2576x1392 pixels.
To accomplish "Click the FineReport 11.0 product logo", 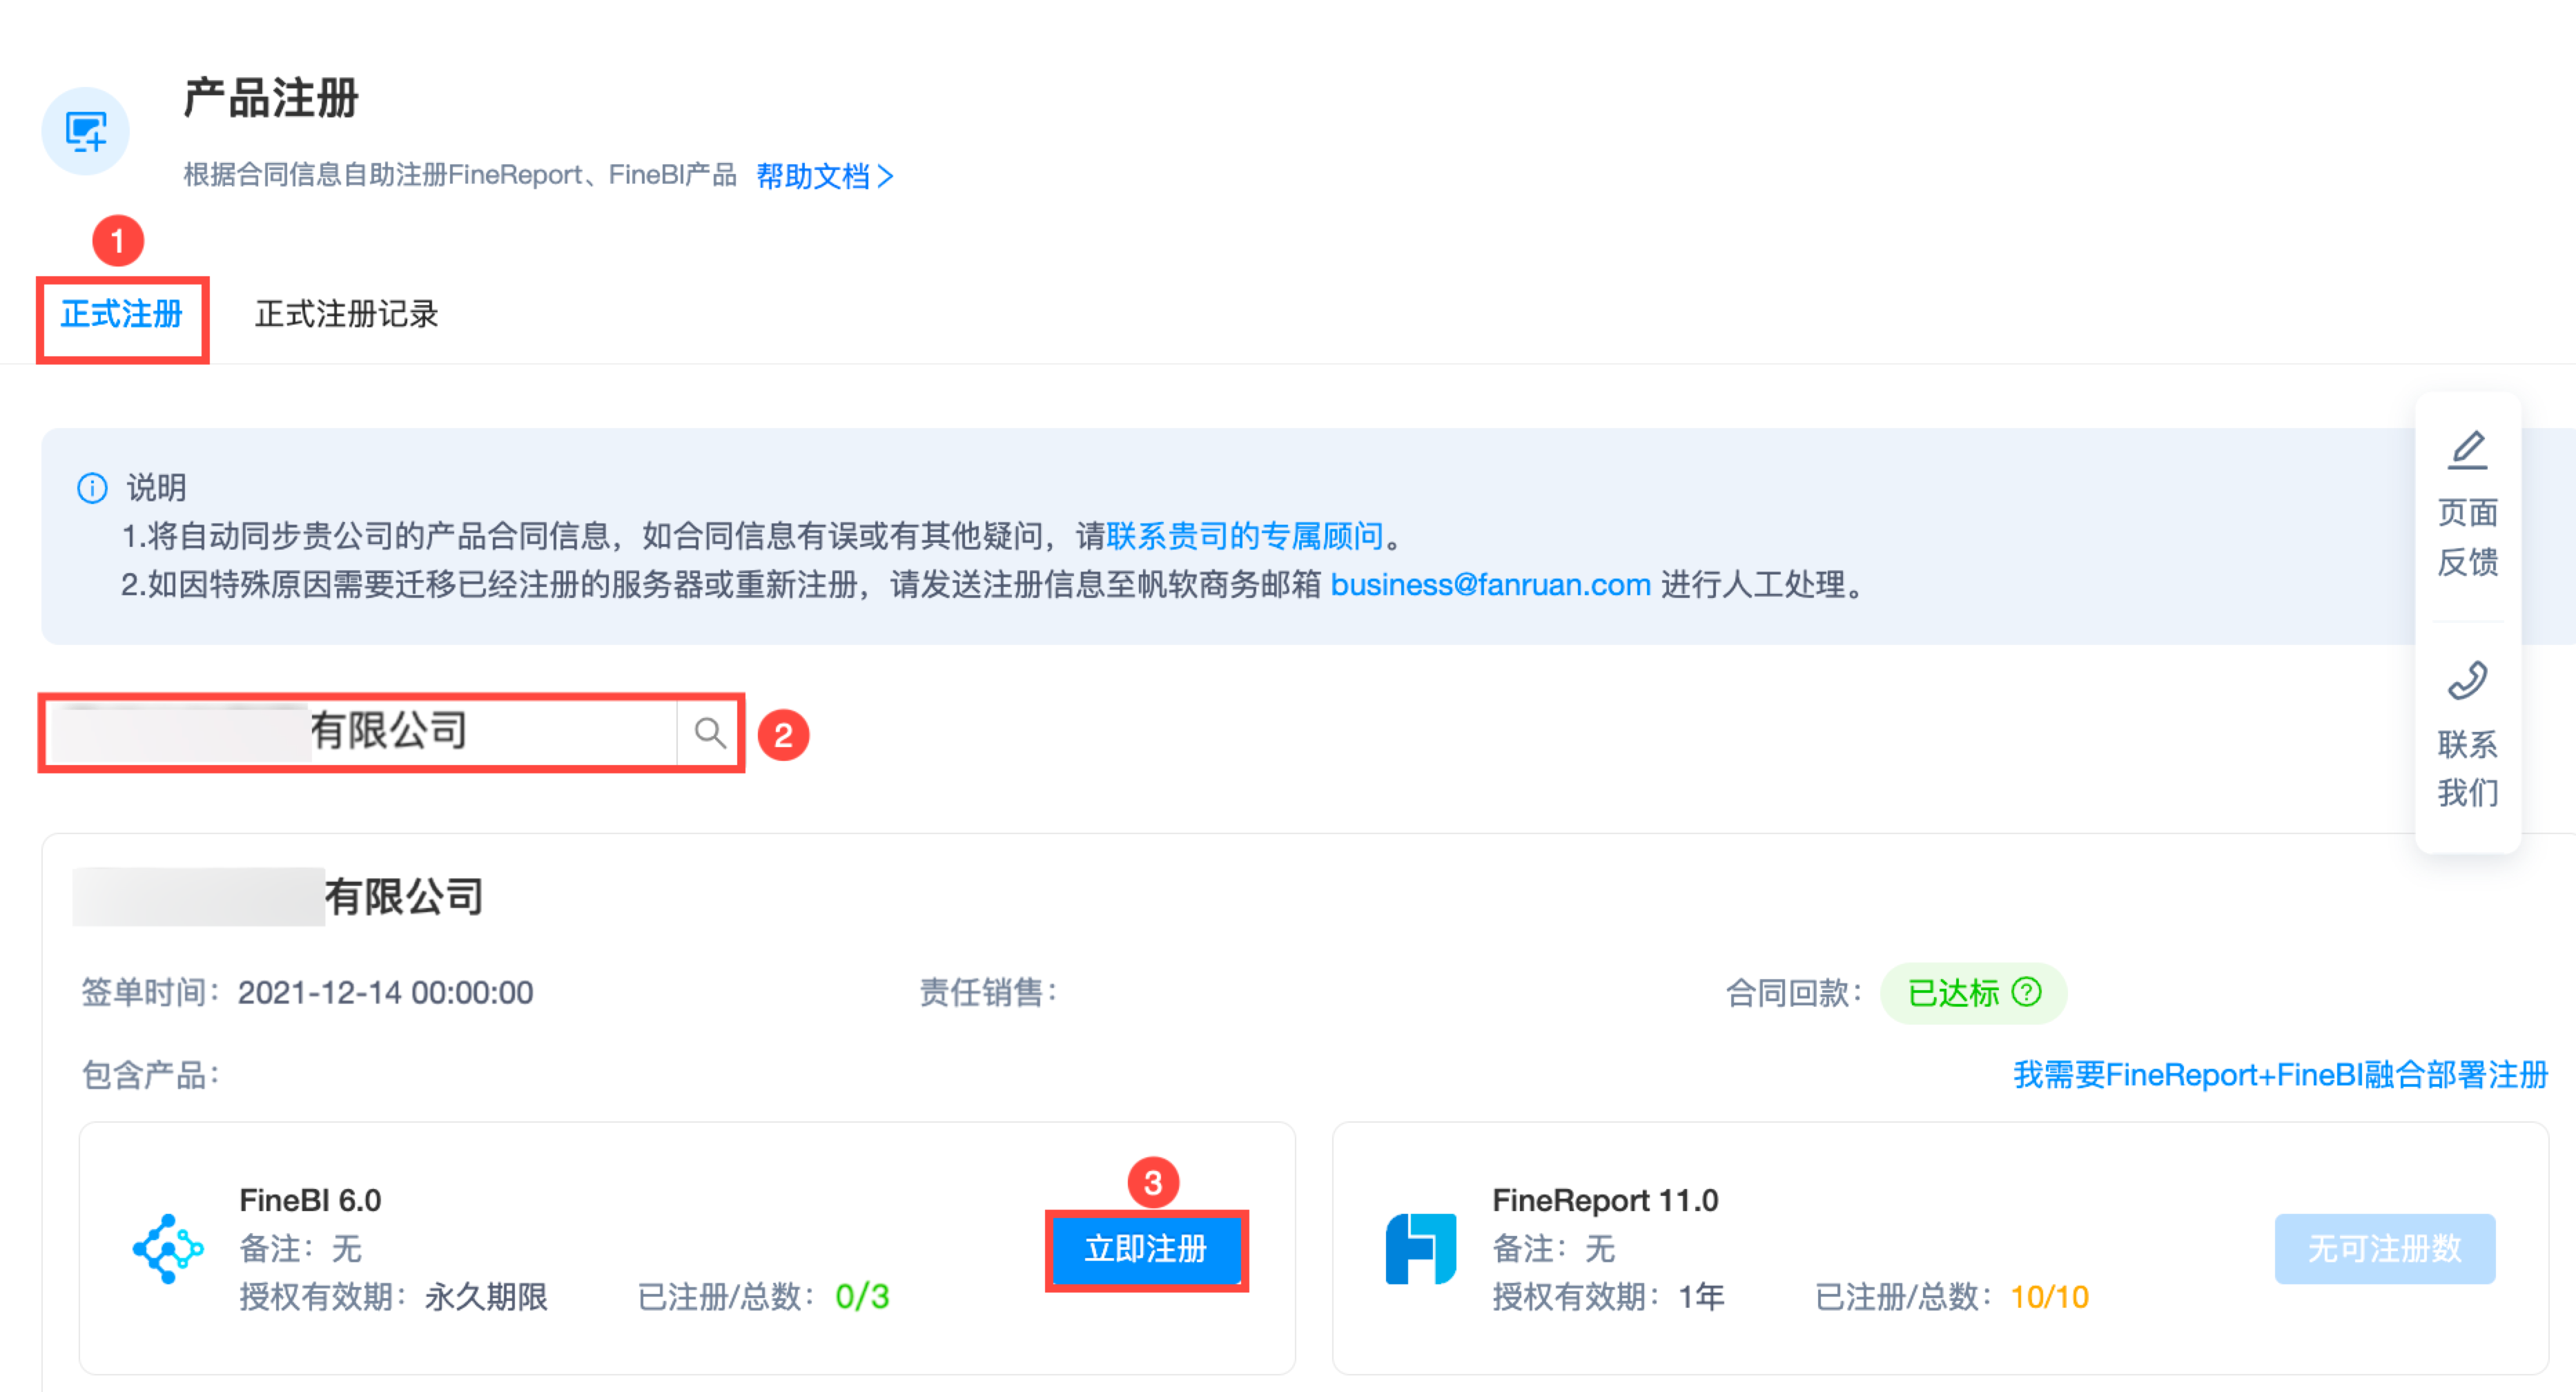I will [x=1420, y=1248].
